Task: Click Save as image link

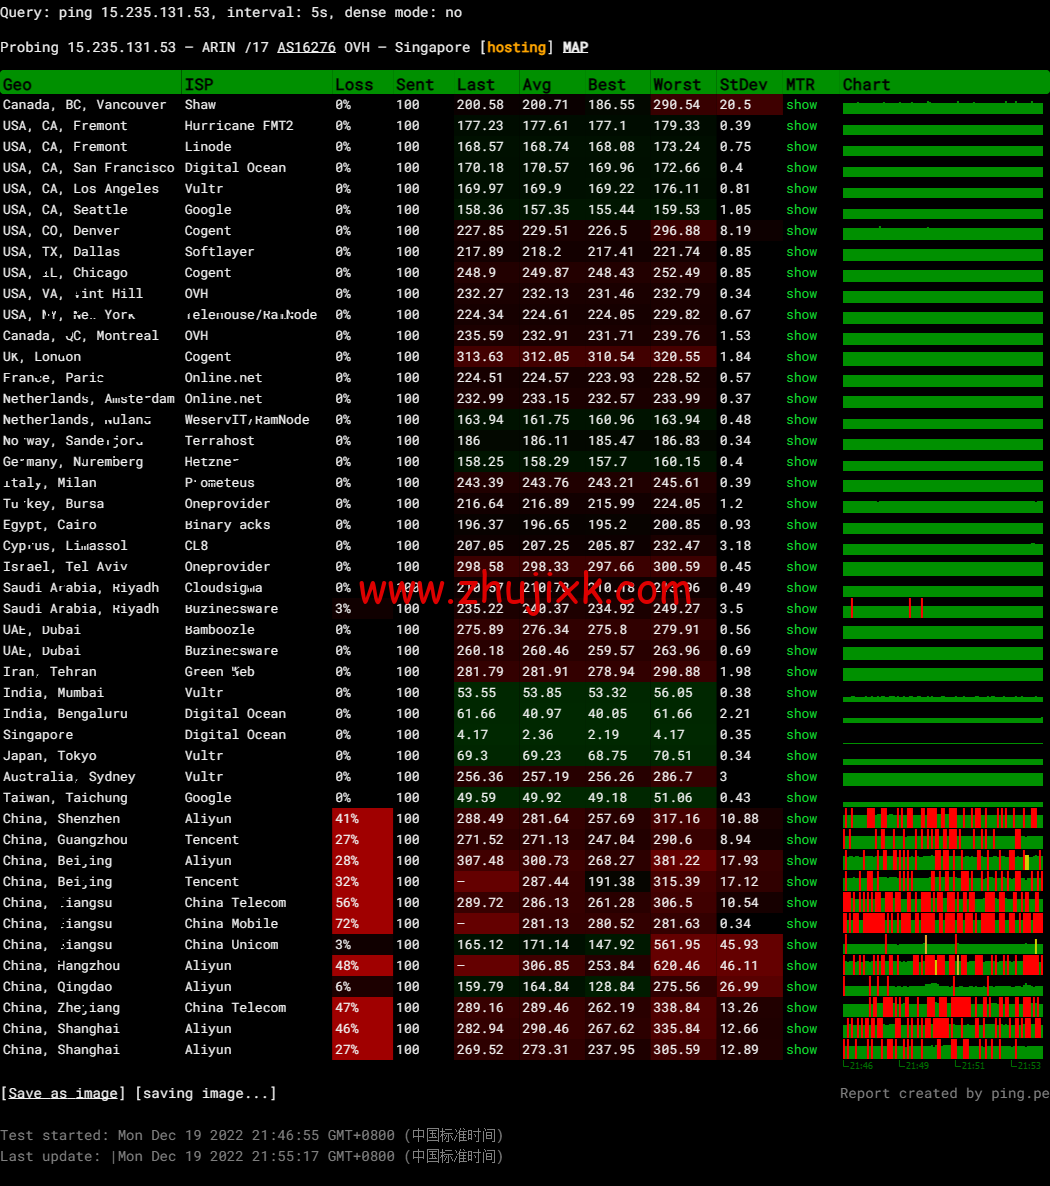Action: coord(63,1093)
